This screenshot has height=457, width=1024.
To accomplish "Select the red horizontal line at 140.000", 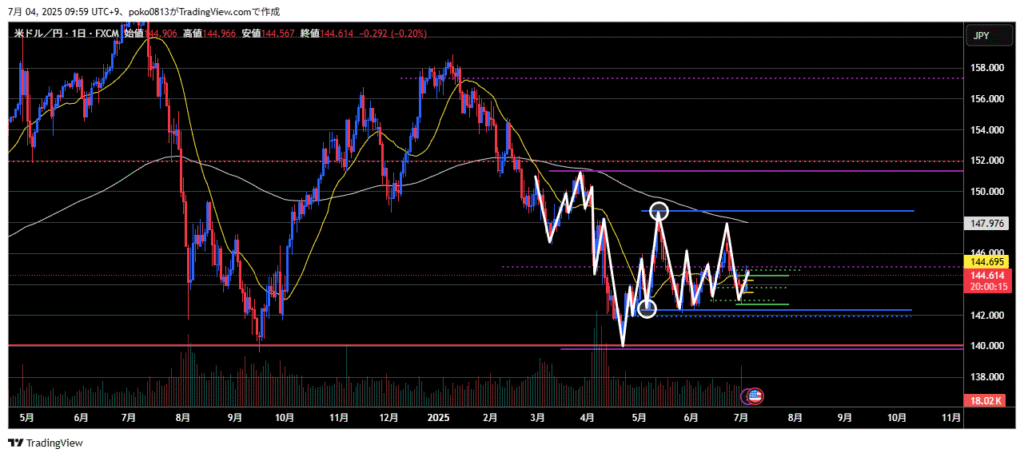I will coord(300,346).
